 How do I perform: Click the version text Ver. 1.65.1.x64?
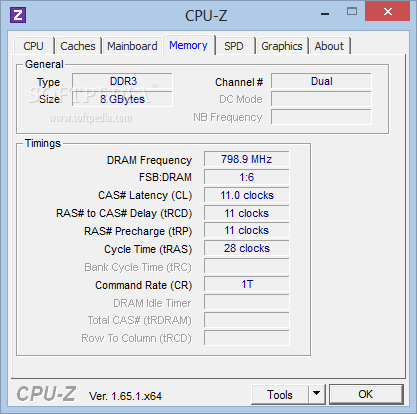tap(125, 396)
